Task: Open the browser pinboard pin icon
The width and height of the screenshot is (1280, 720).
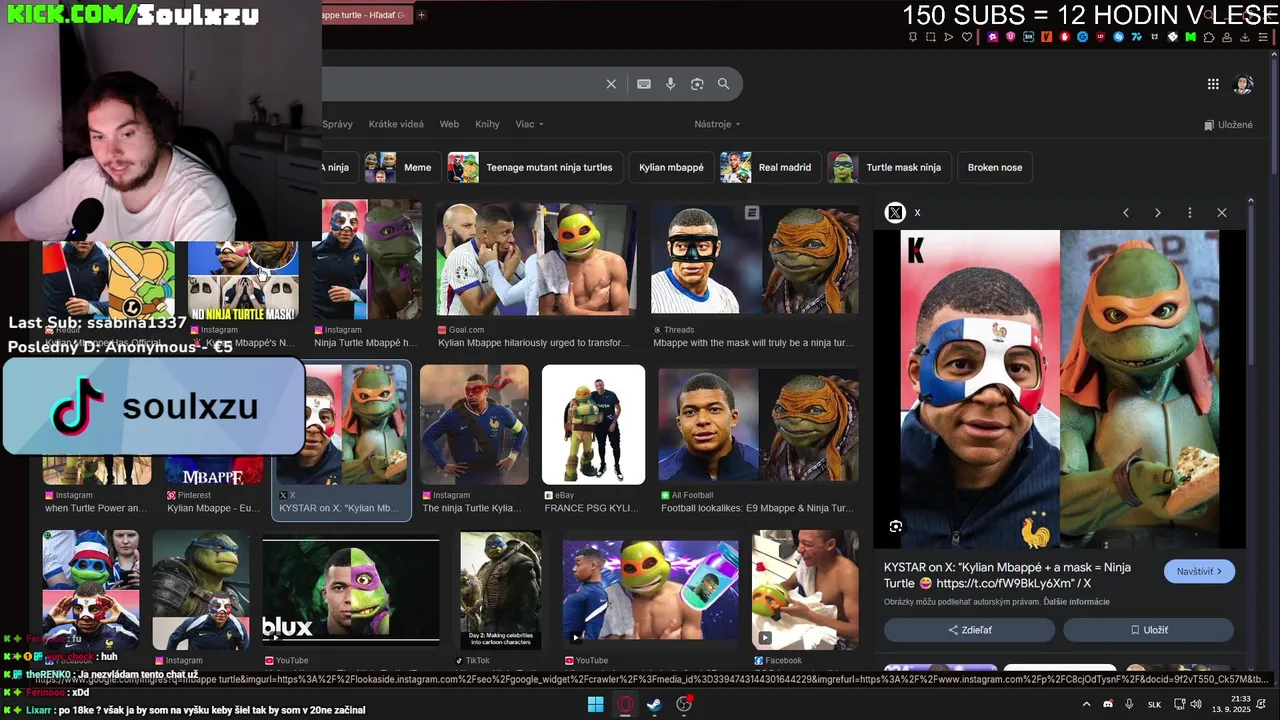Action: [913, 37]
